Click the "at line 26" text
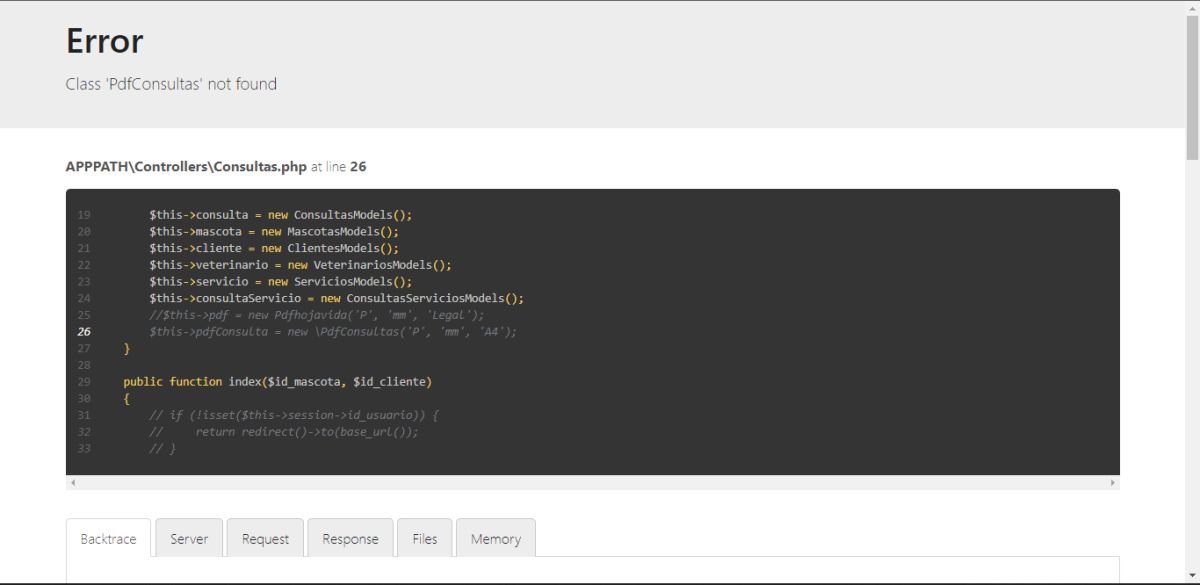 coord(339,167)
